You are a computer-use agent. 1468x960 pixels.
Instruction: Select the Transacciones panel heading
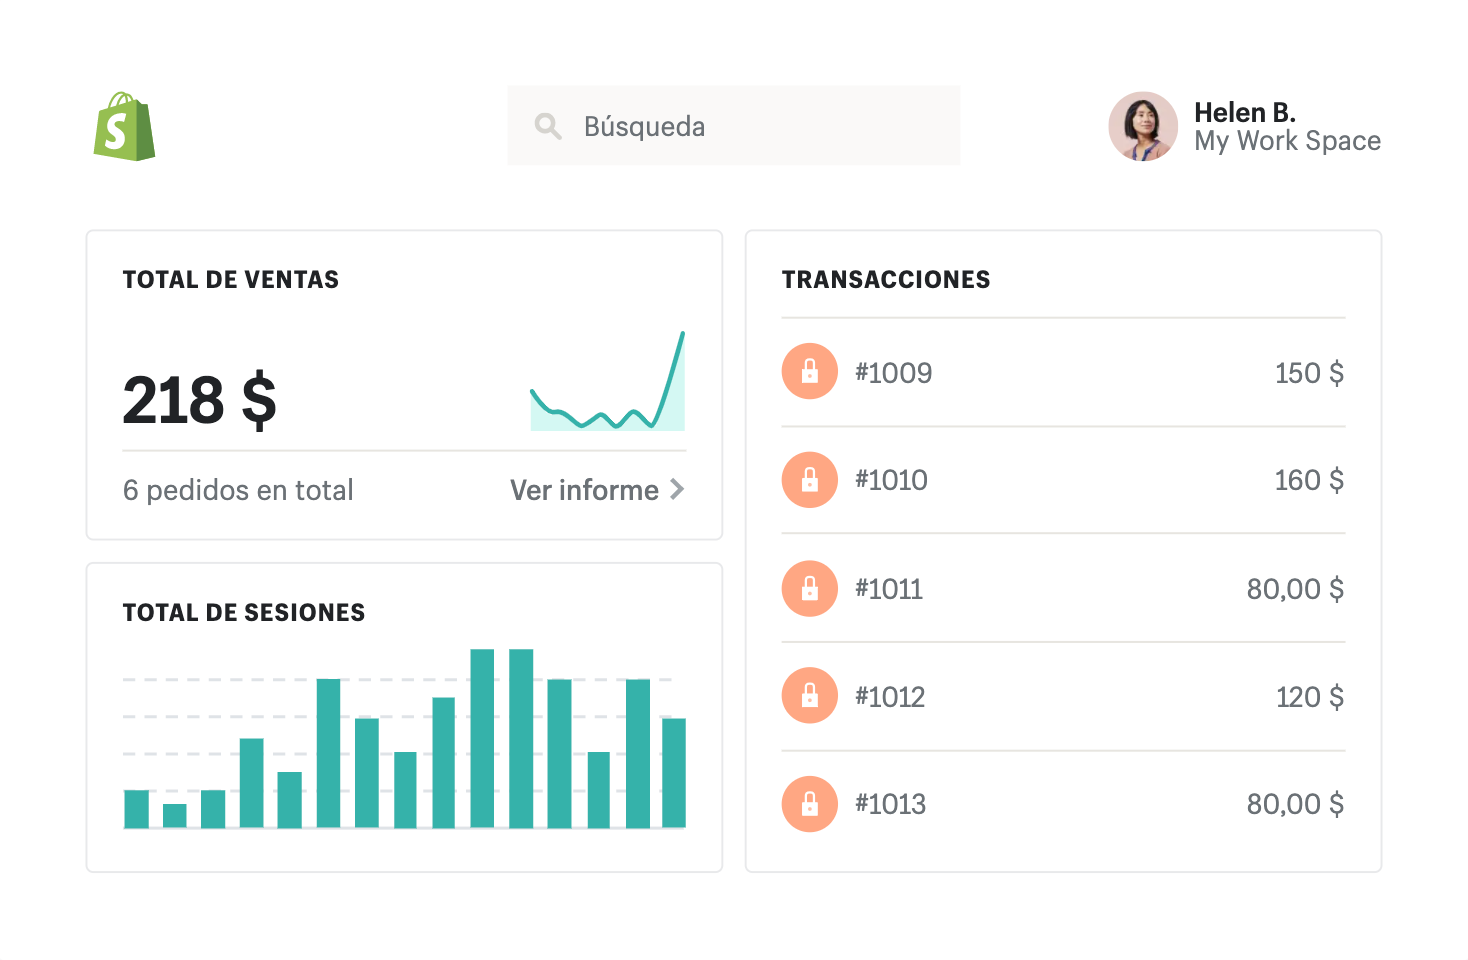point(886,280)
